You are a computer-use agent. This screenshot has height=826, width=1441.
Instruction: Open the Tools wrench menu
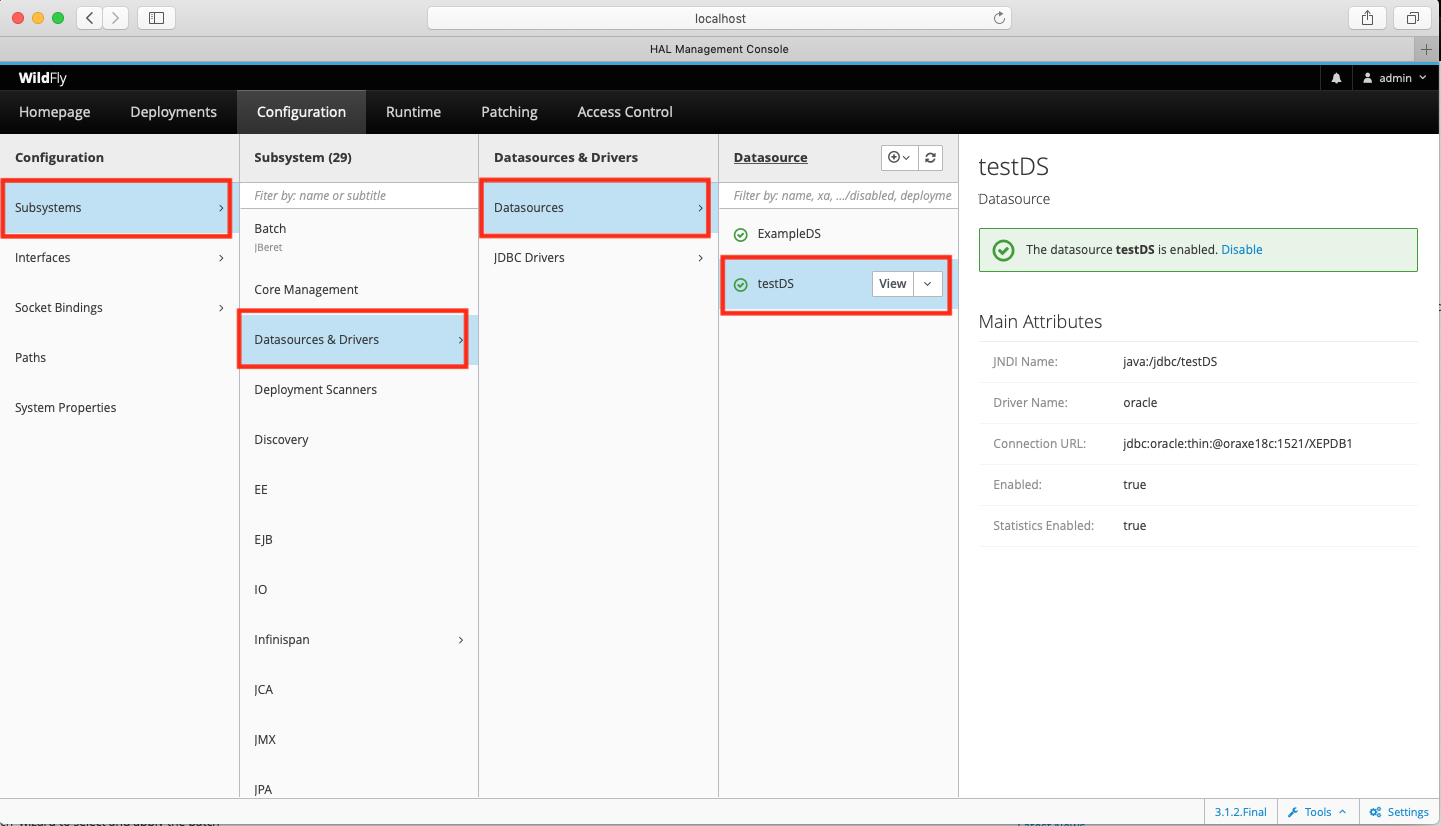[1316, 811]
